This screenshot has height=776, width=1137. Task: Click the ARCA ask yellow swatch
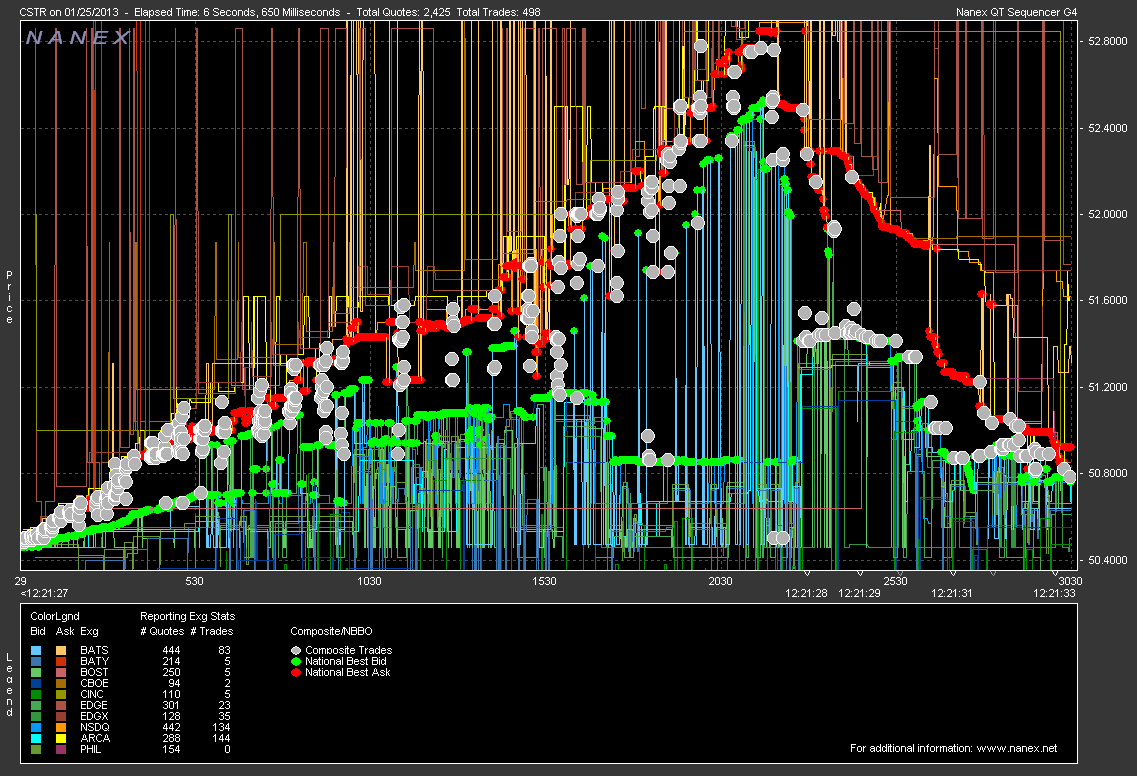point(60,738)
